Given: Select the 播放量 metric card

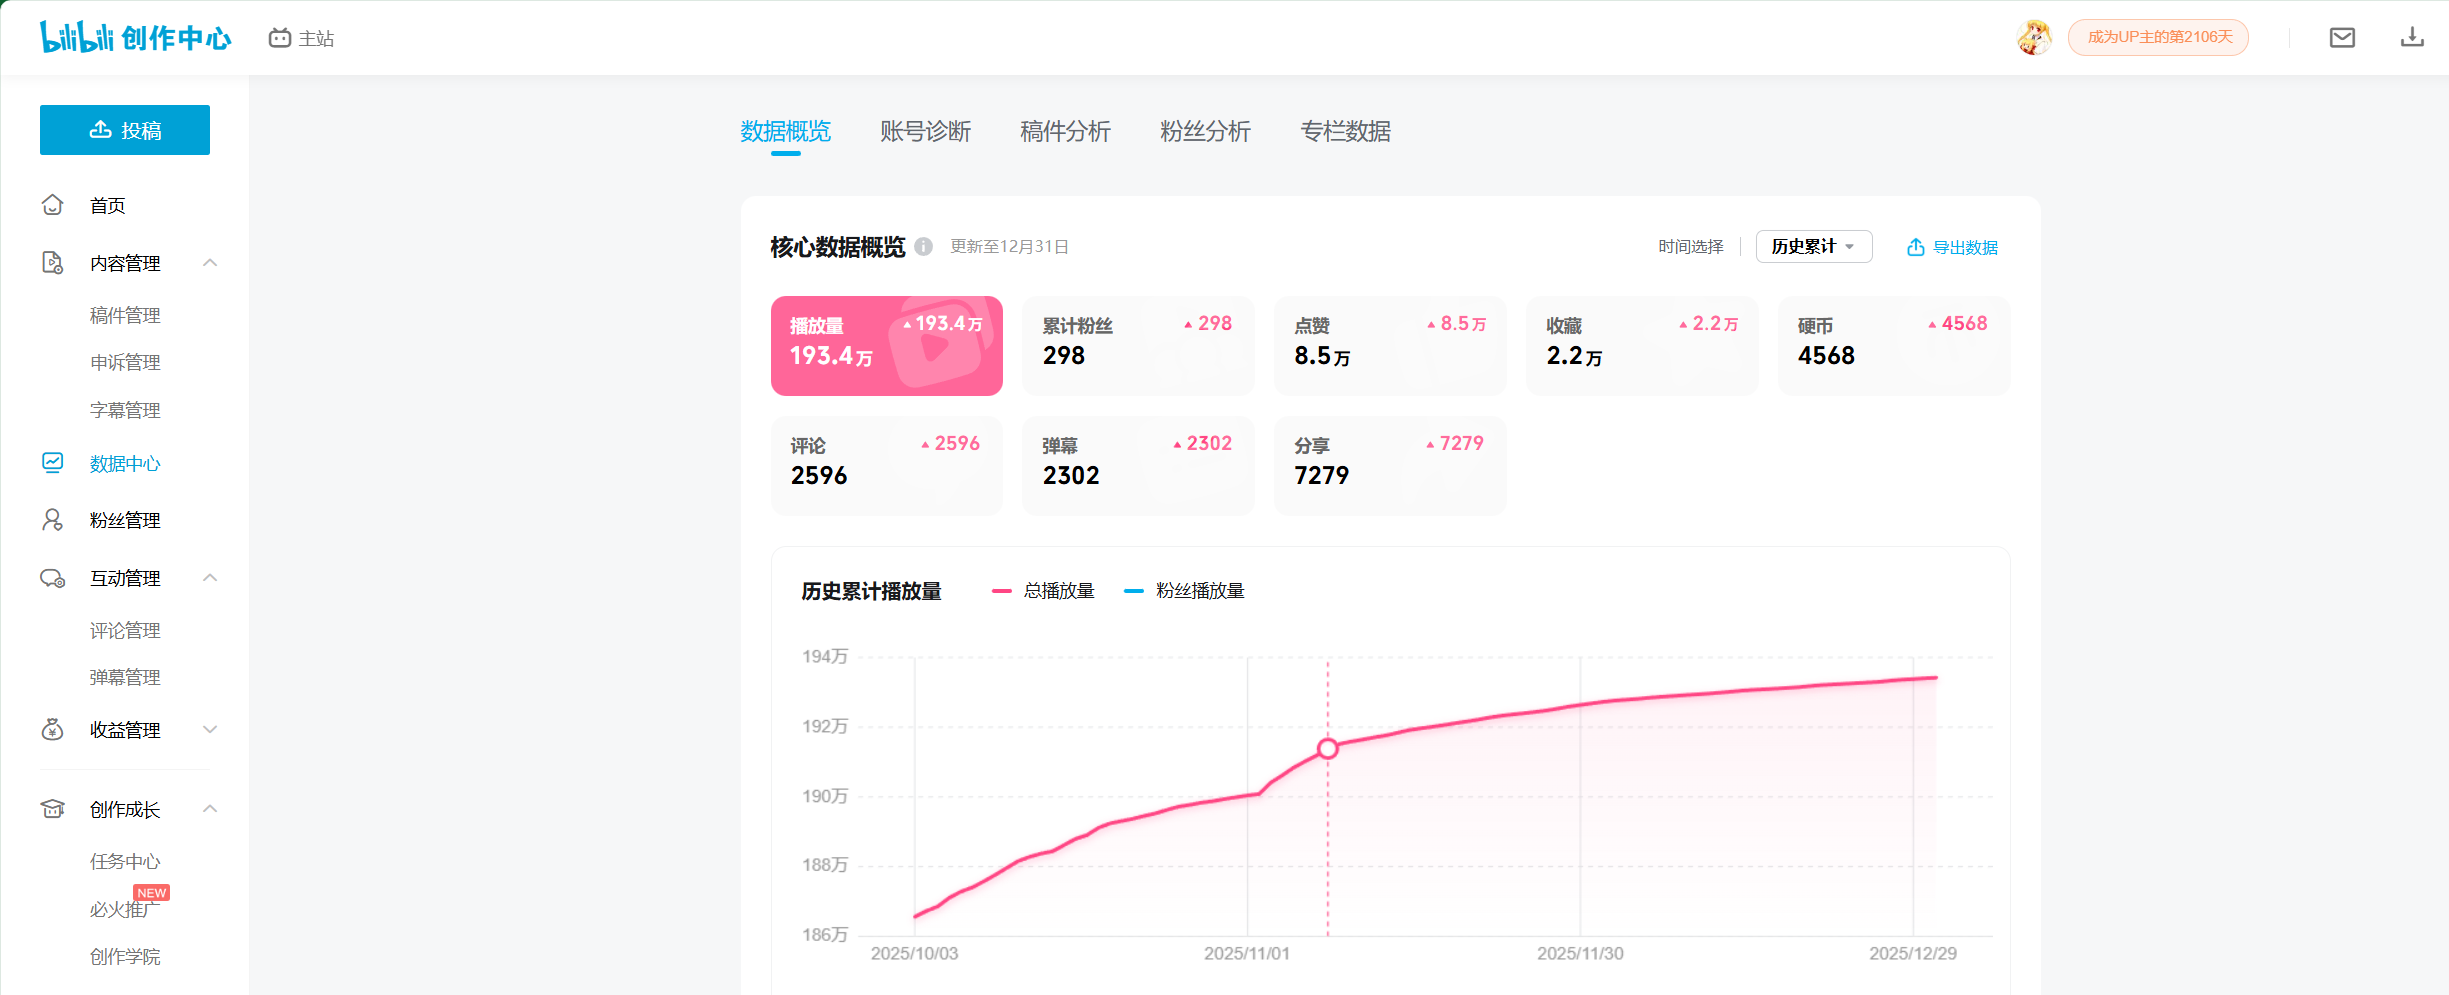Looking at the screenshot, I should pyautogui.click(x=886, y=345).
